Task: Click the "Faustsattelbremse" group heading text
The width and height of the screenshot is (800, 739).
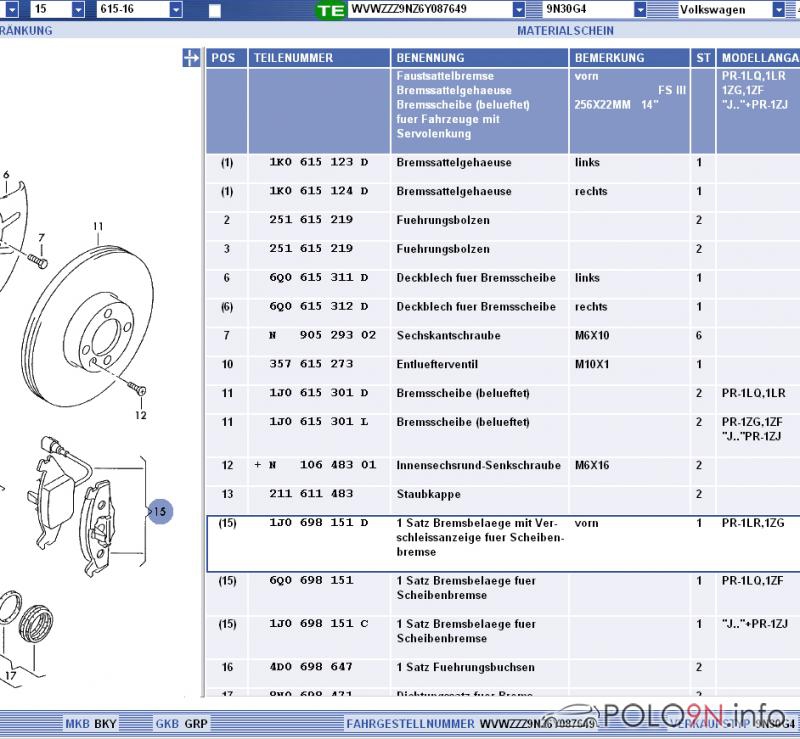Action: (445, 76)
